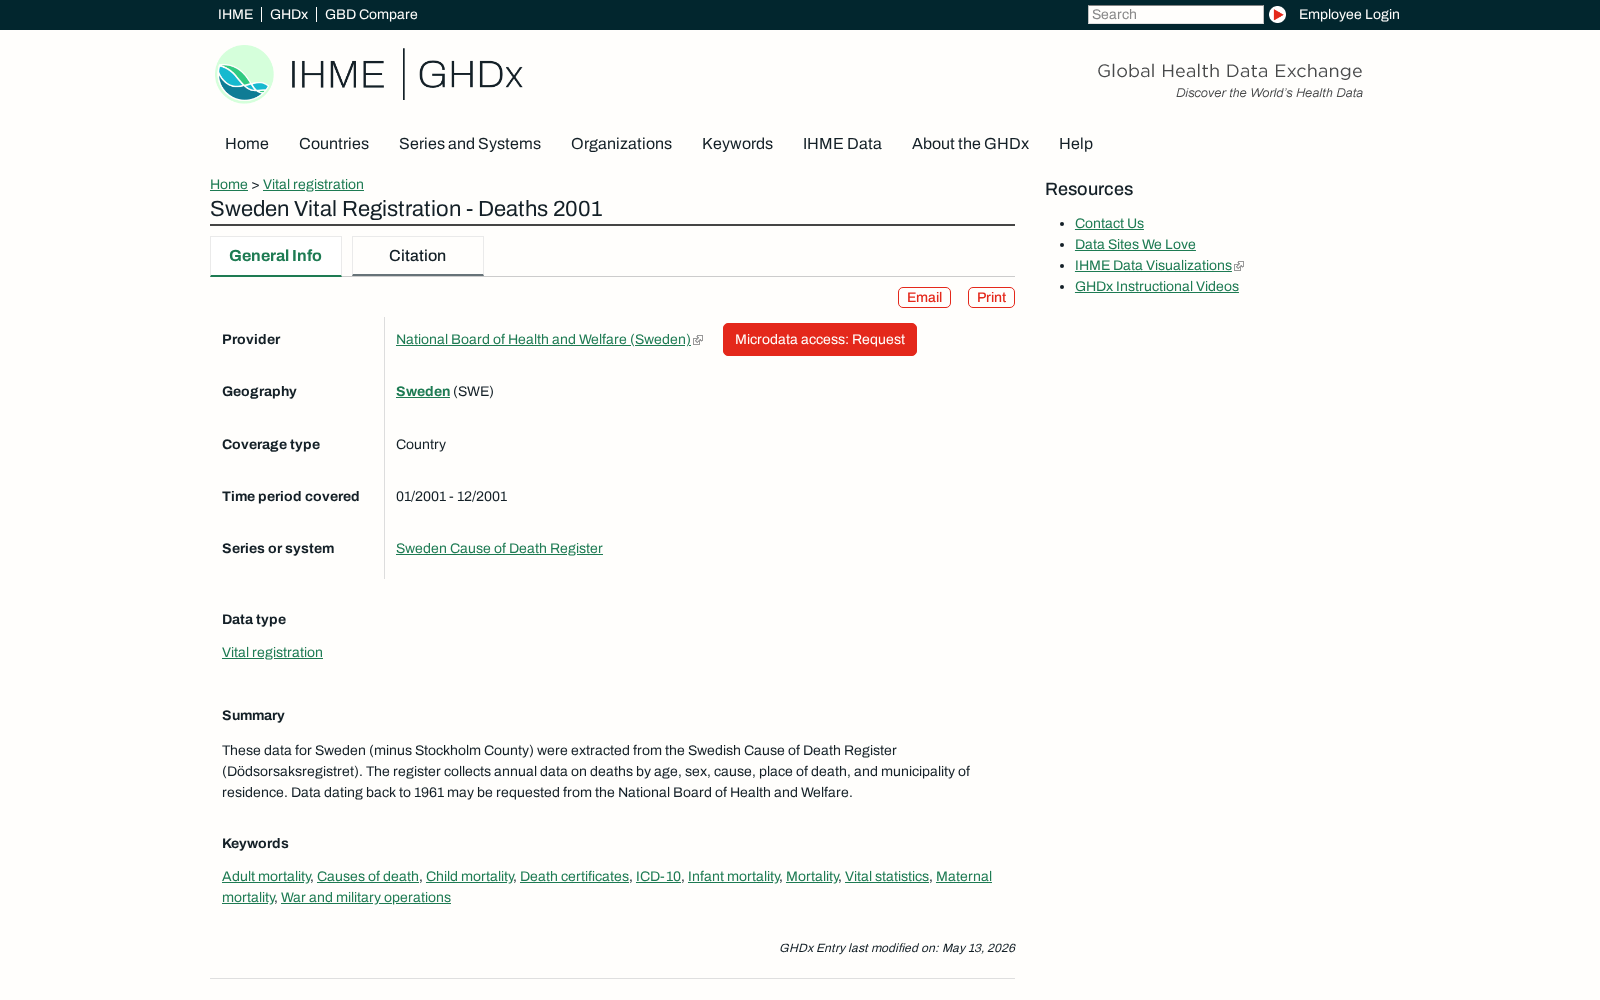Click the IHME leaf logo icon
Image resolution: width=1600 pixels, height=1000 pixels.
(x=244, y=74)
